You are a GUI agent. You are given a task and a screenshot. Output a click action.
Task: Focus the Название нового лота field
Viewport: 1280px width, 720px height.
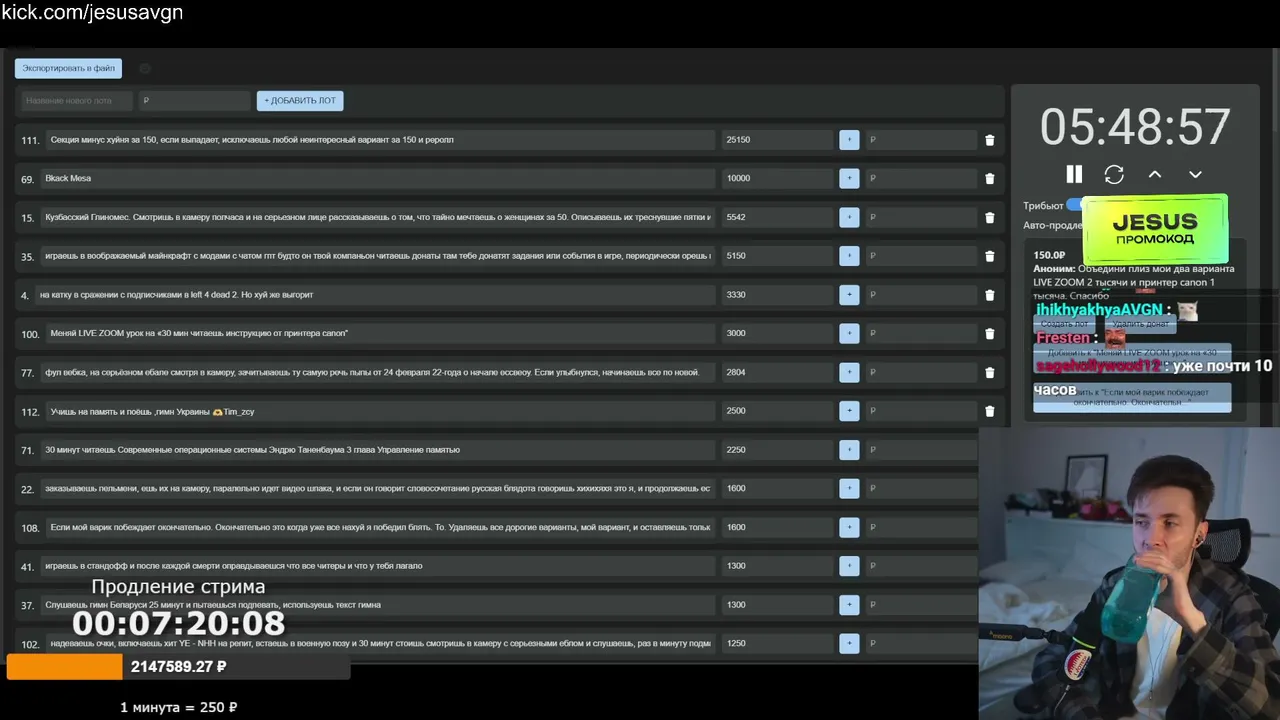point(77,101)
